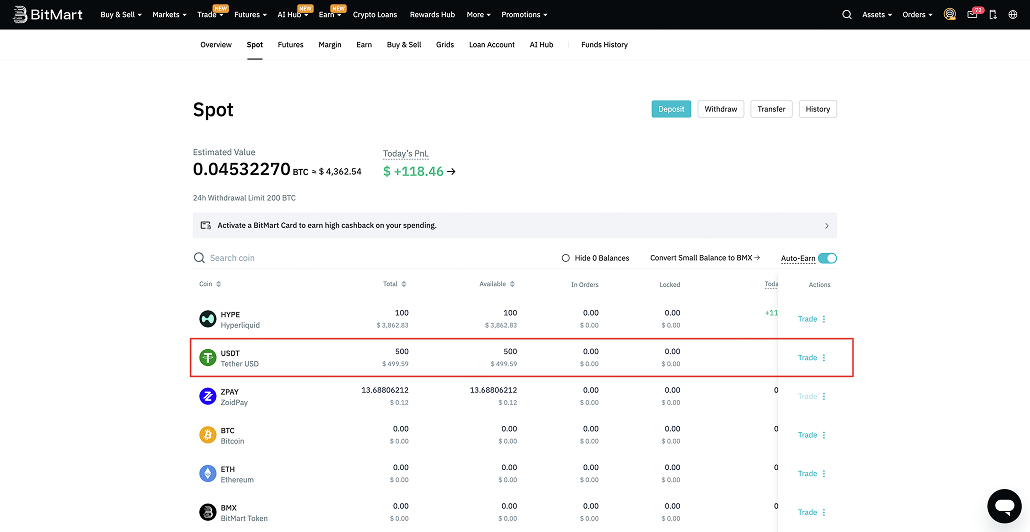Expand the Orders dropdown
This screenshot has height=532, width=1030.
[x=918, y=14]
